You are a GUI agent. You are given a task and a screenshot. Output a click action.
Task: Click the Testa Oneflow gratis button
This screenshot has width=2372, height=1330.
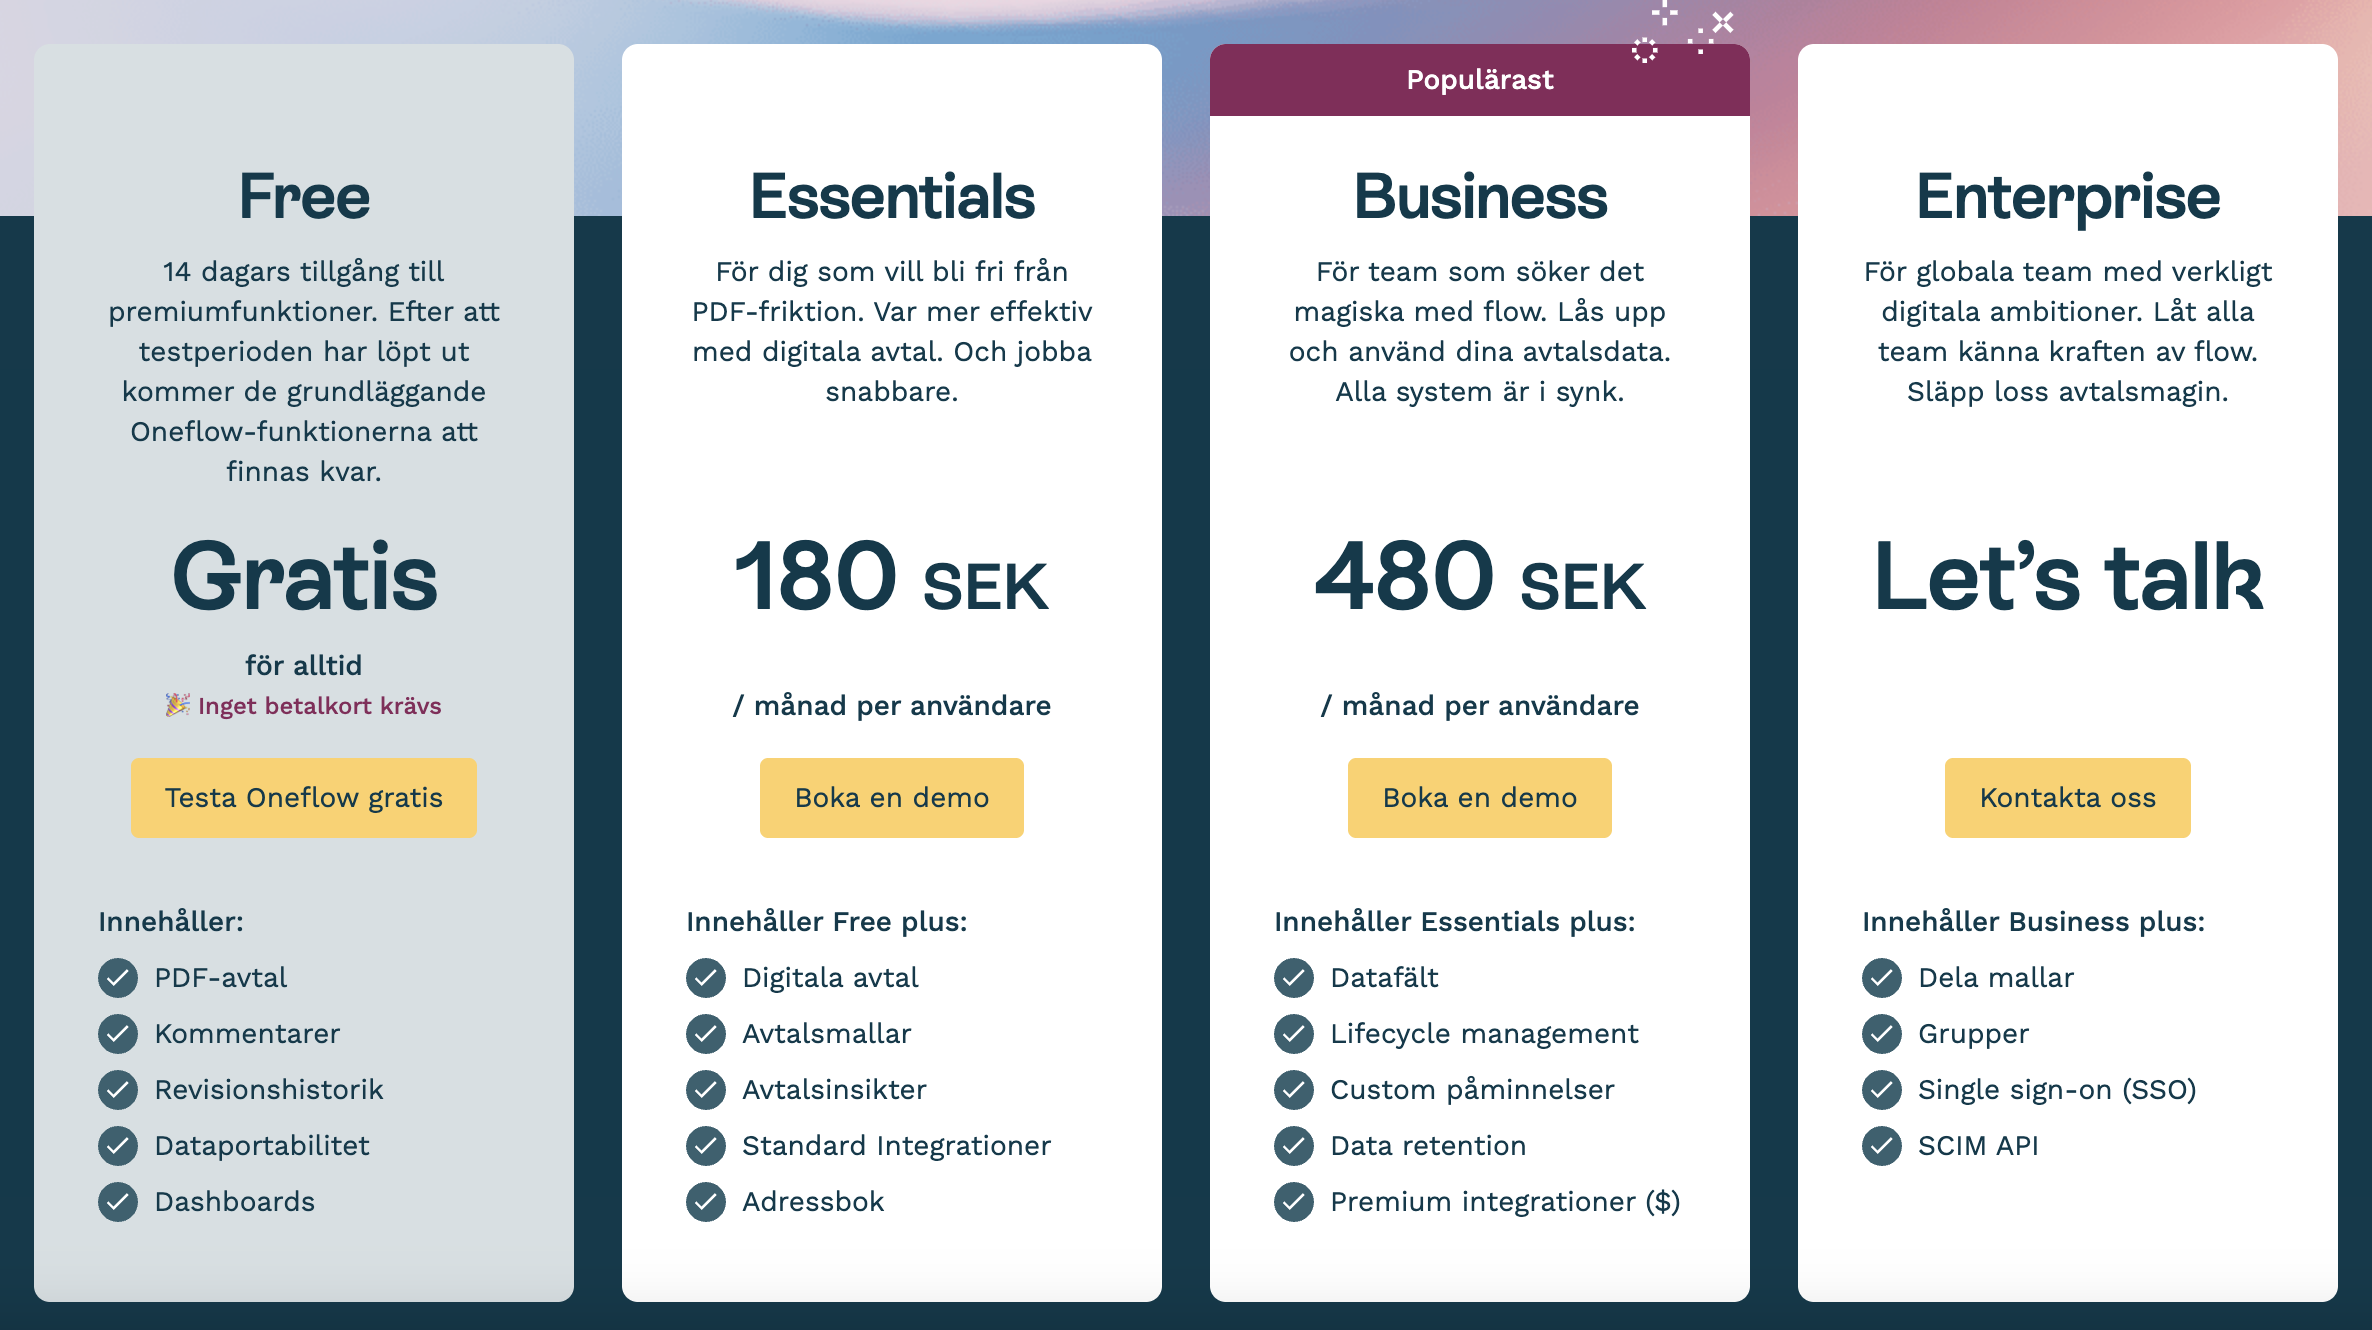(304, 797)
